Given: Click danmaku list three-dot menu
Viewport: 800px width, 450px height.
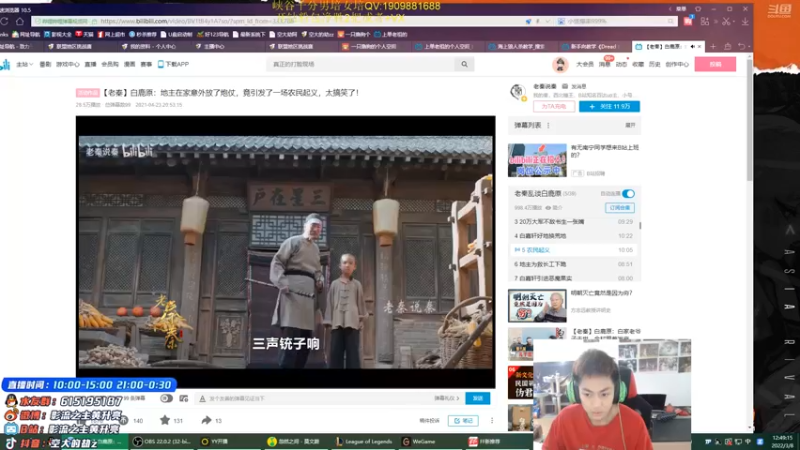Looking at the screenshot, I should [x=548, y=126].
